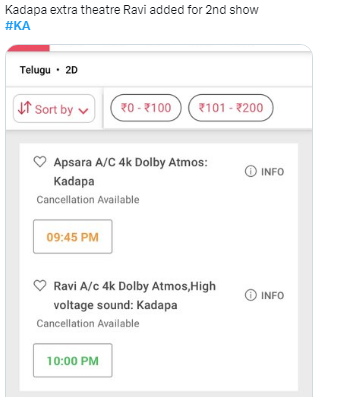Click the INFO label beside Ravi
This screenshot has height=397, width=362.
tap(272, 295)
